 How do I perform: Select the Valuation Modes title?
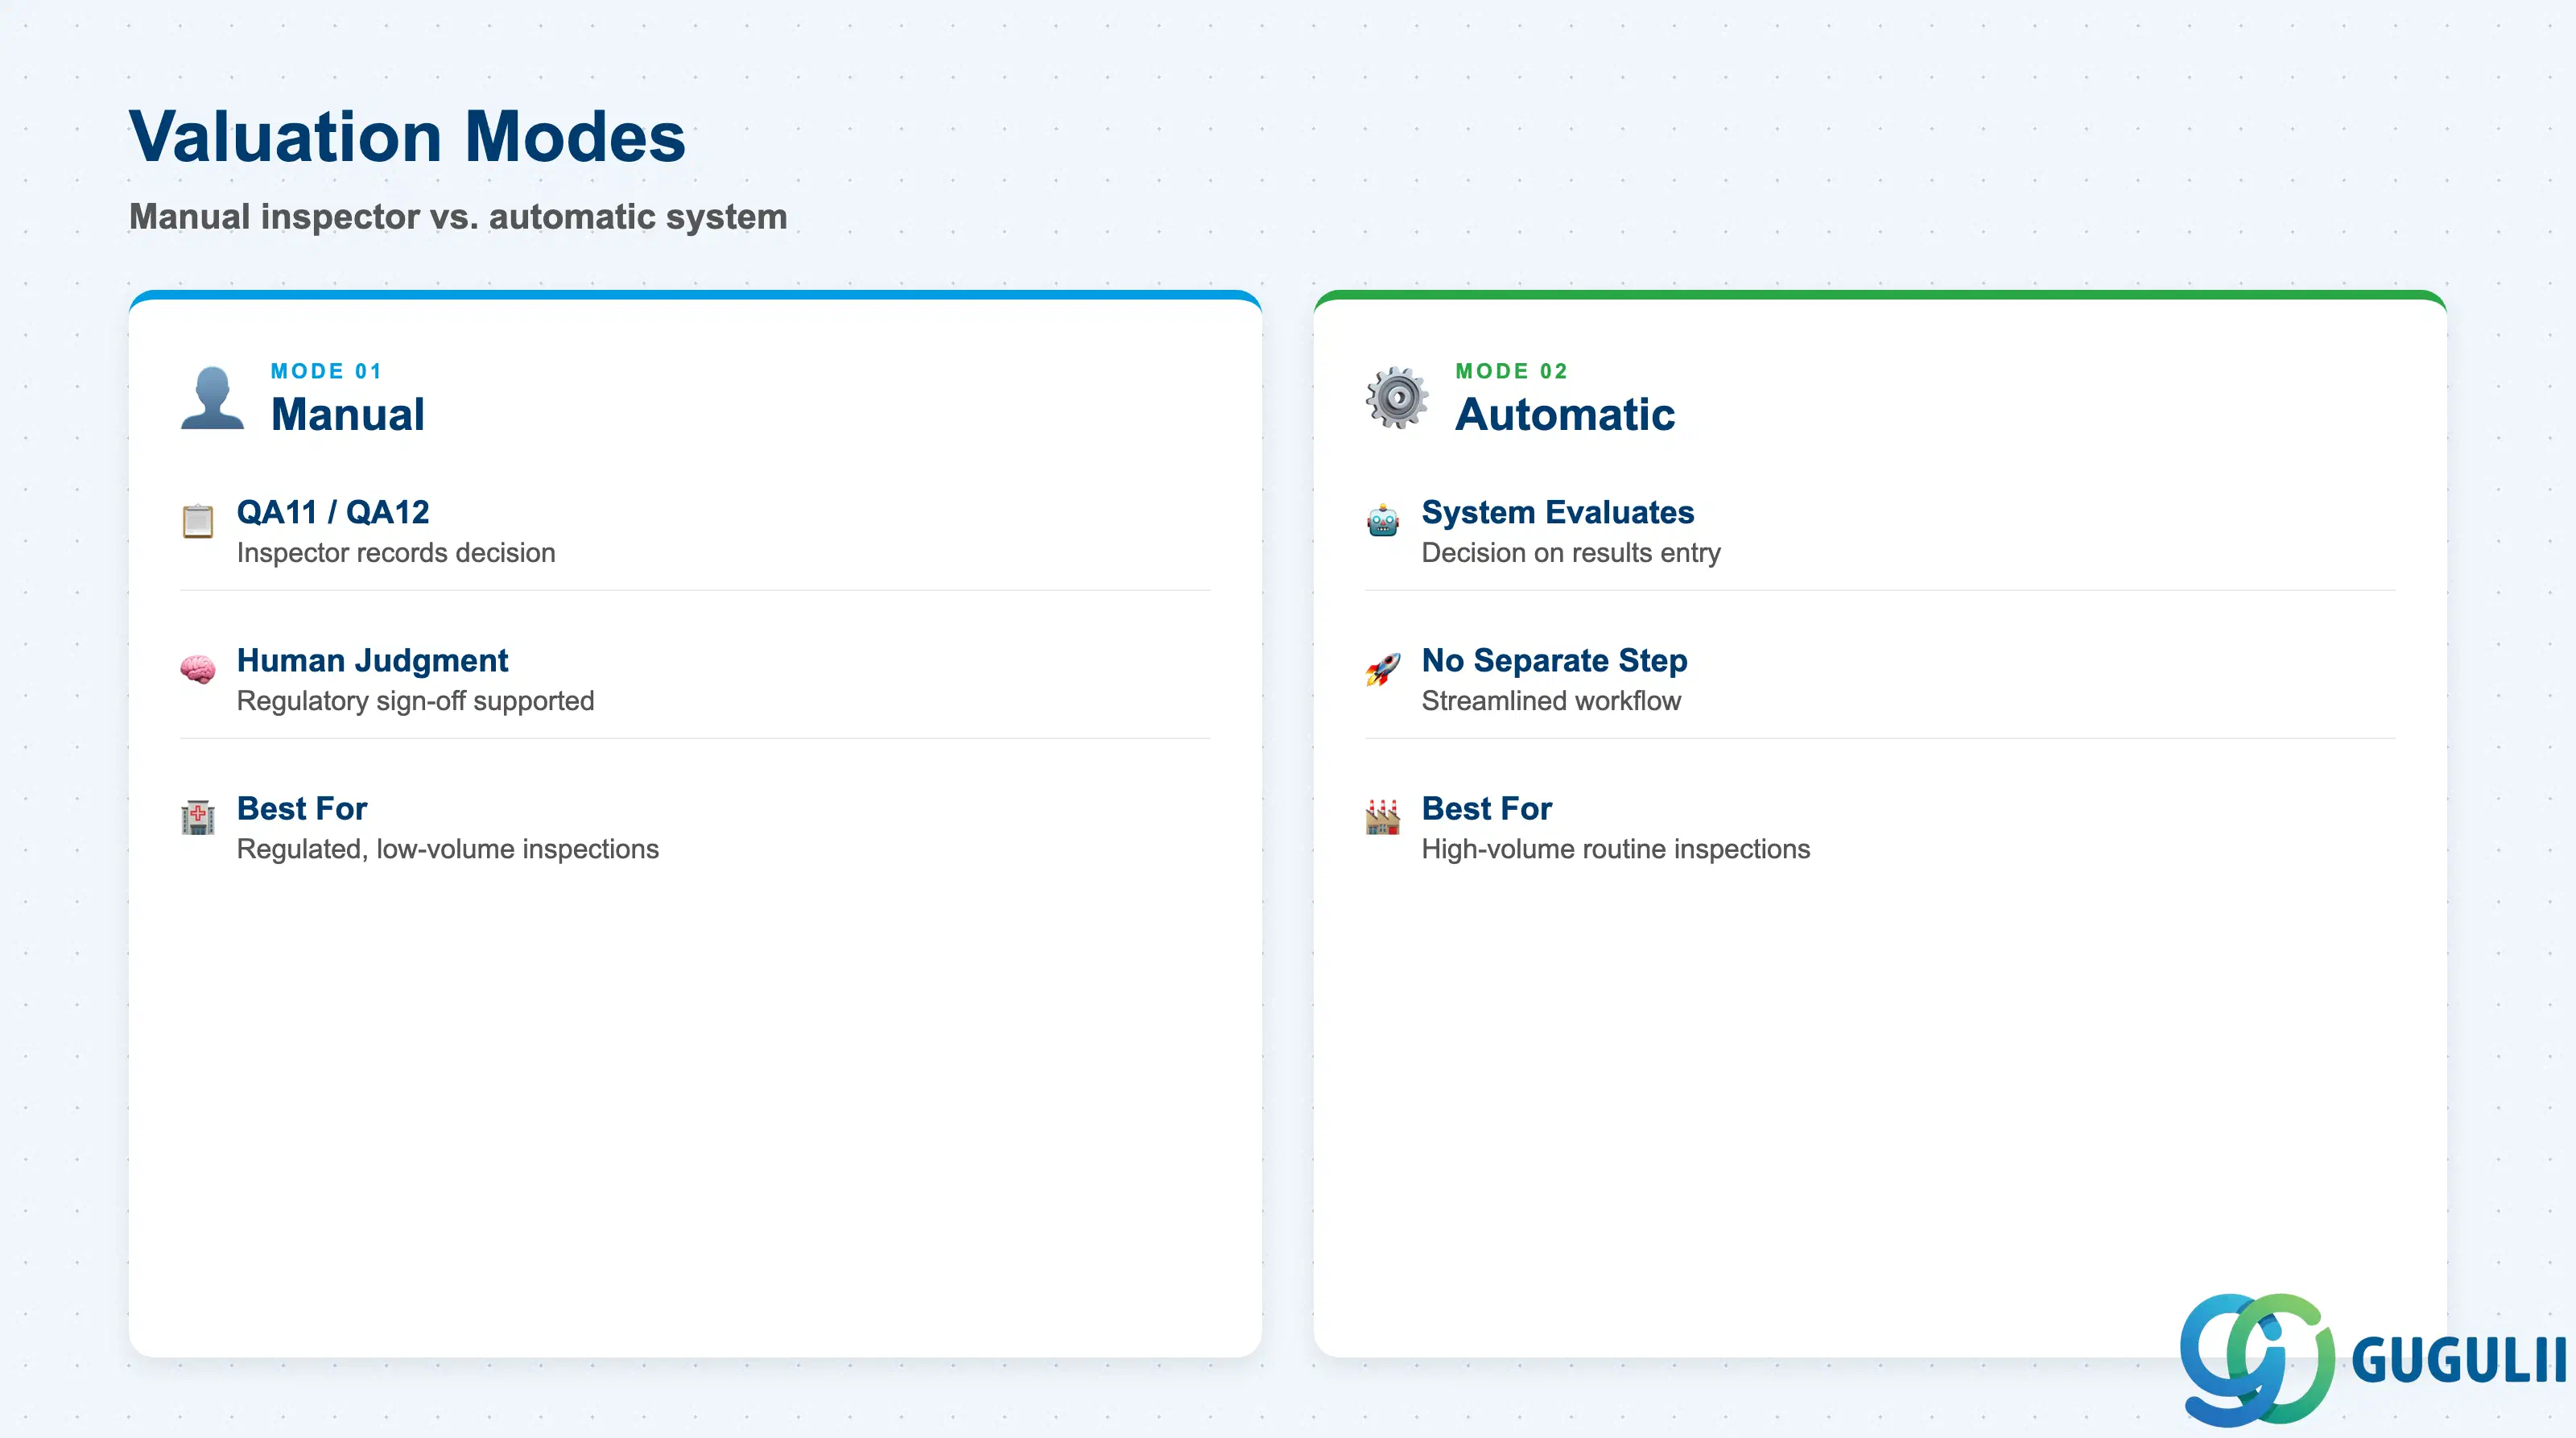(x=407, y=136)
